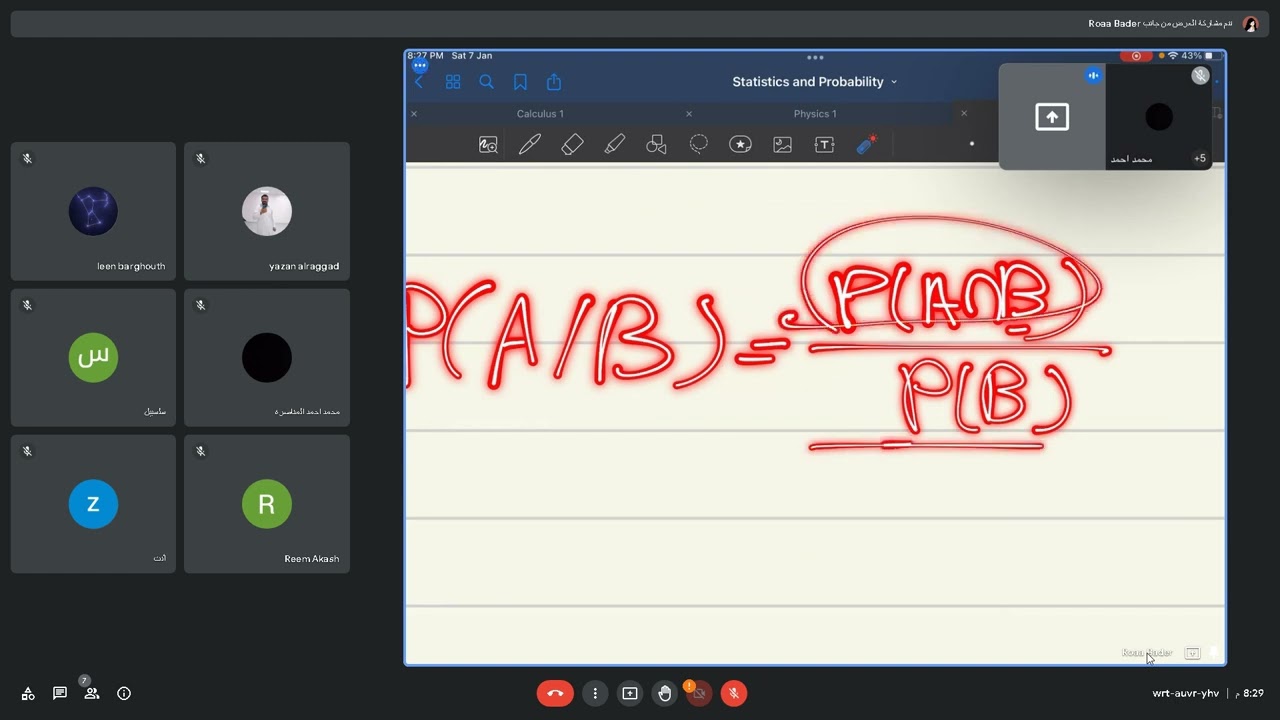
Task: Switch to the Calculus 1 tab
Action: tap(540, 114)
